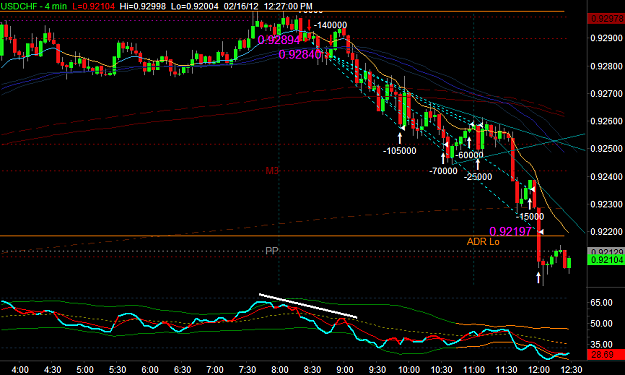Image resolution: width=625 pixels, height=375 pixels.
Task: Click the 10:00 time axis label
Action: (x=409, y=370)
